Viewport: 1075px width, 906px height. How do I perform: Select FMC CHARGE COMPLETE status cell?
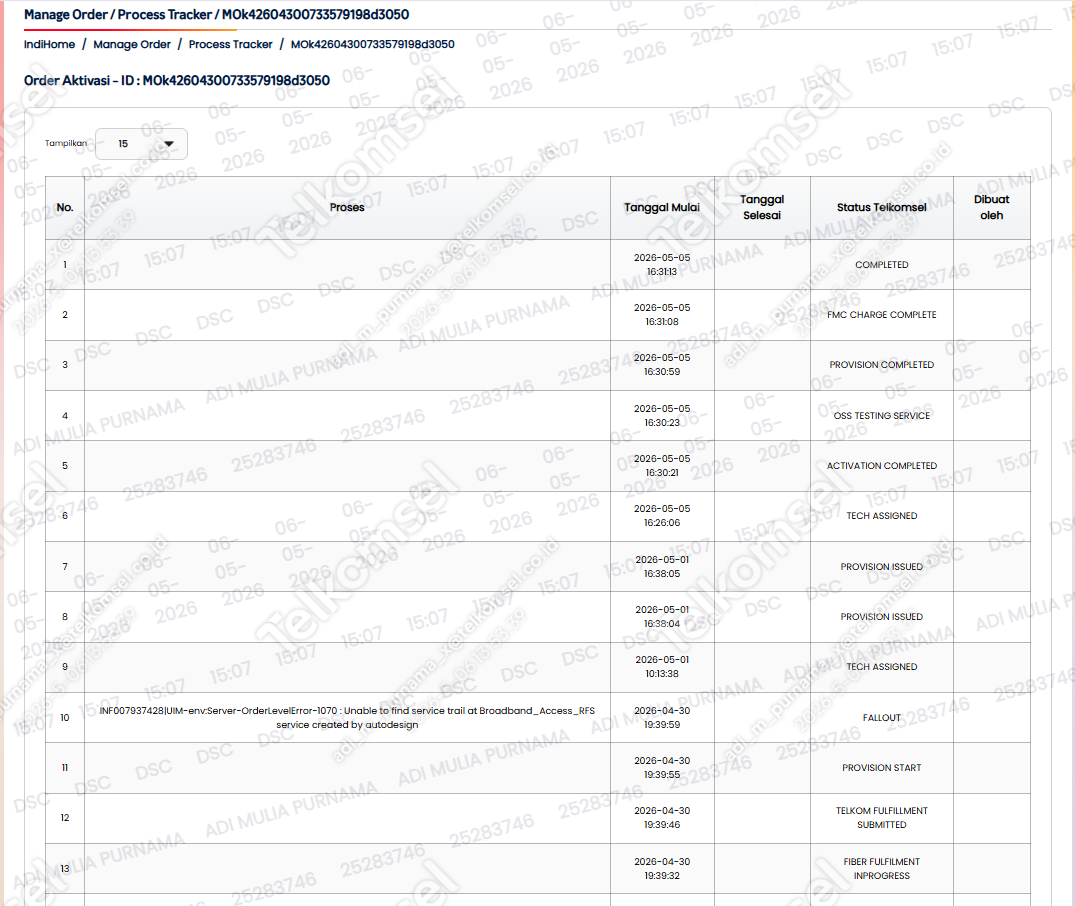882,315
